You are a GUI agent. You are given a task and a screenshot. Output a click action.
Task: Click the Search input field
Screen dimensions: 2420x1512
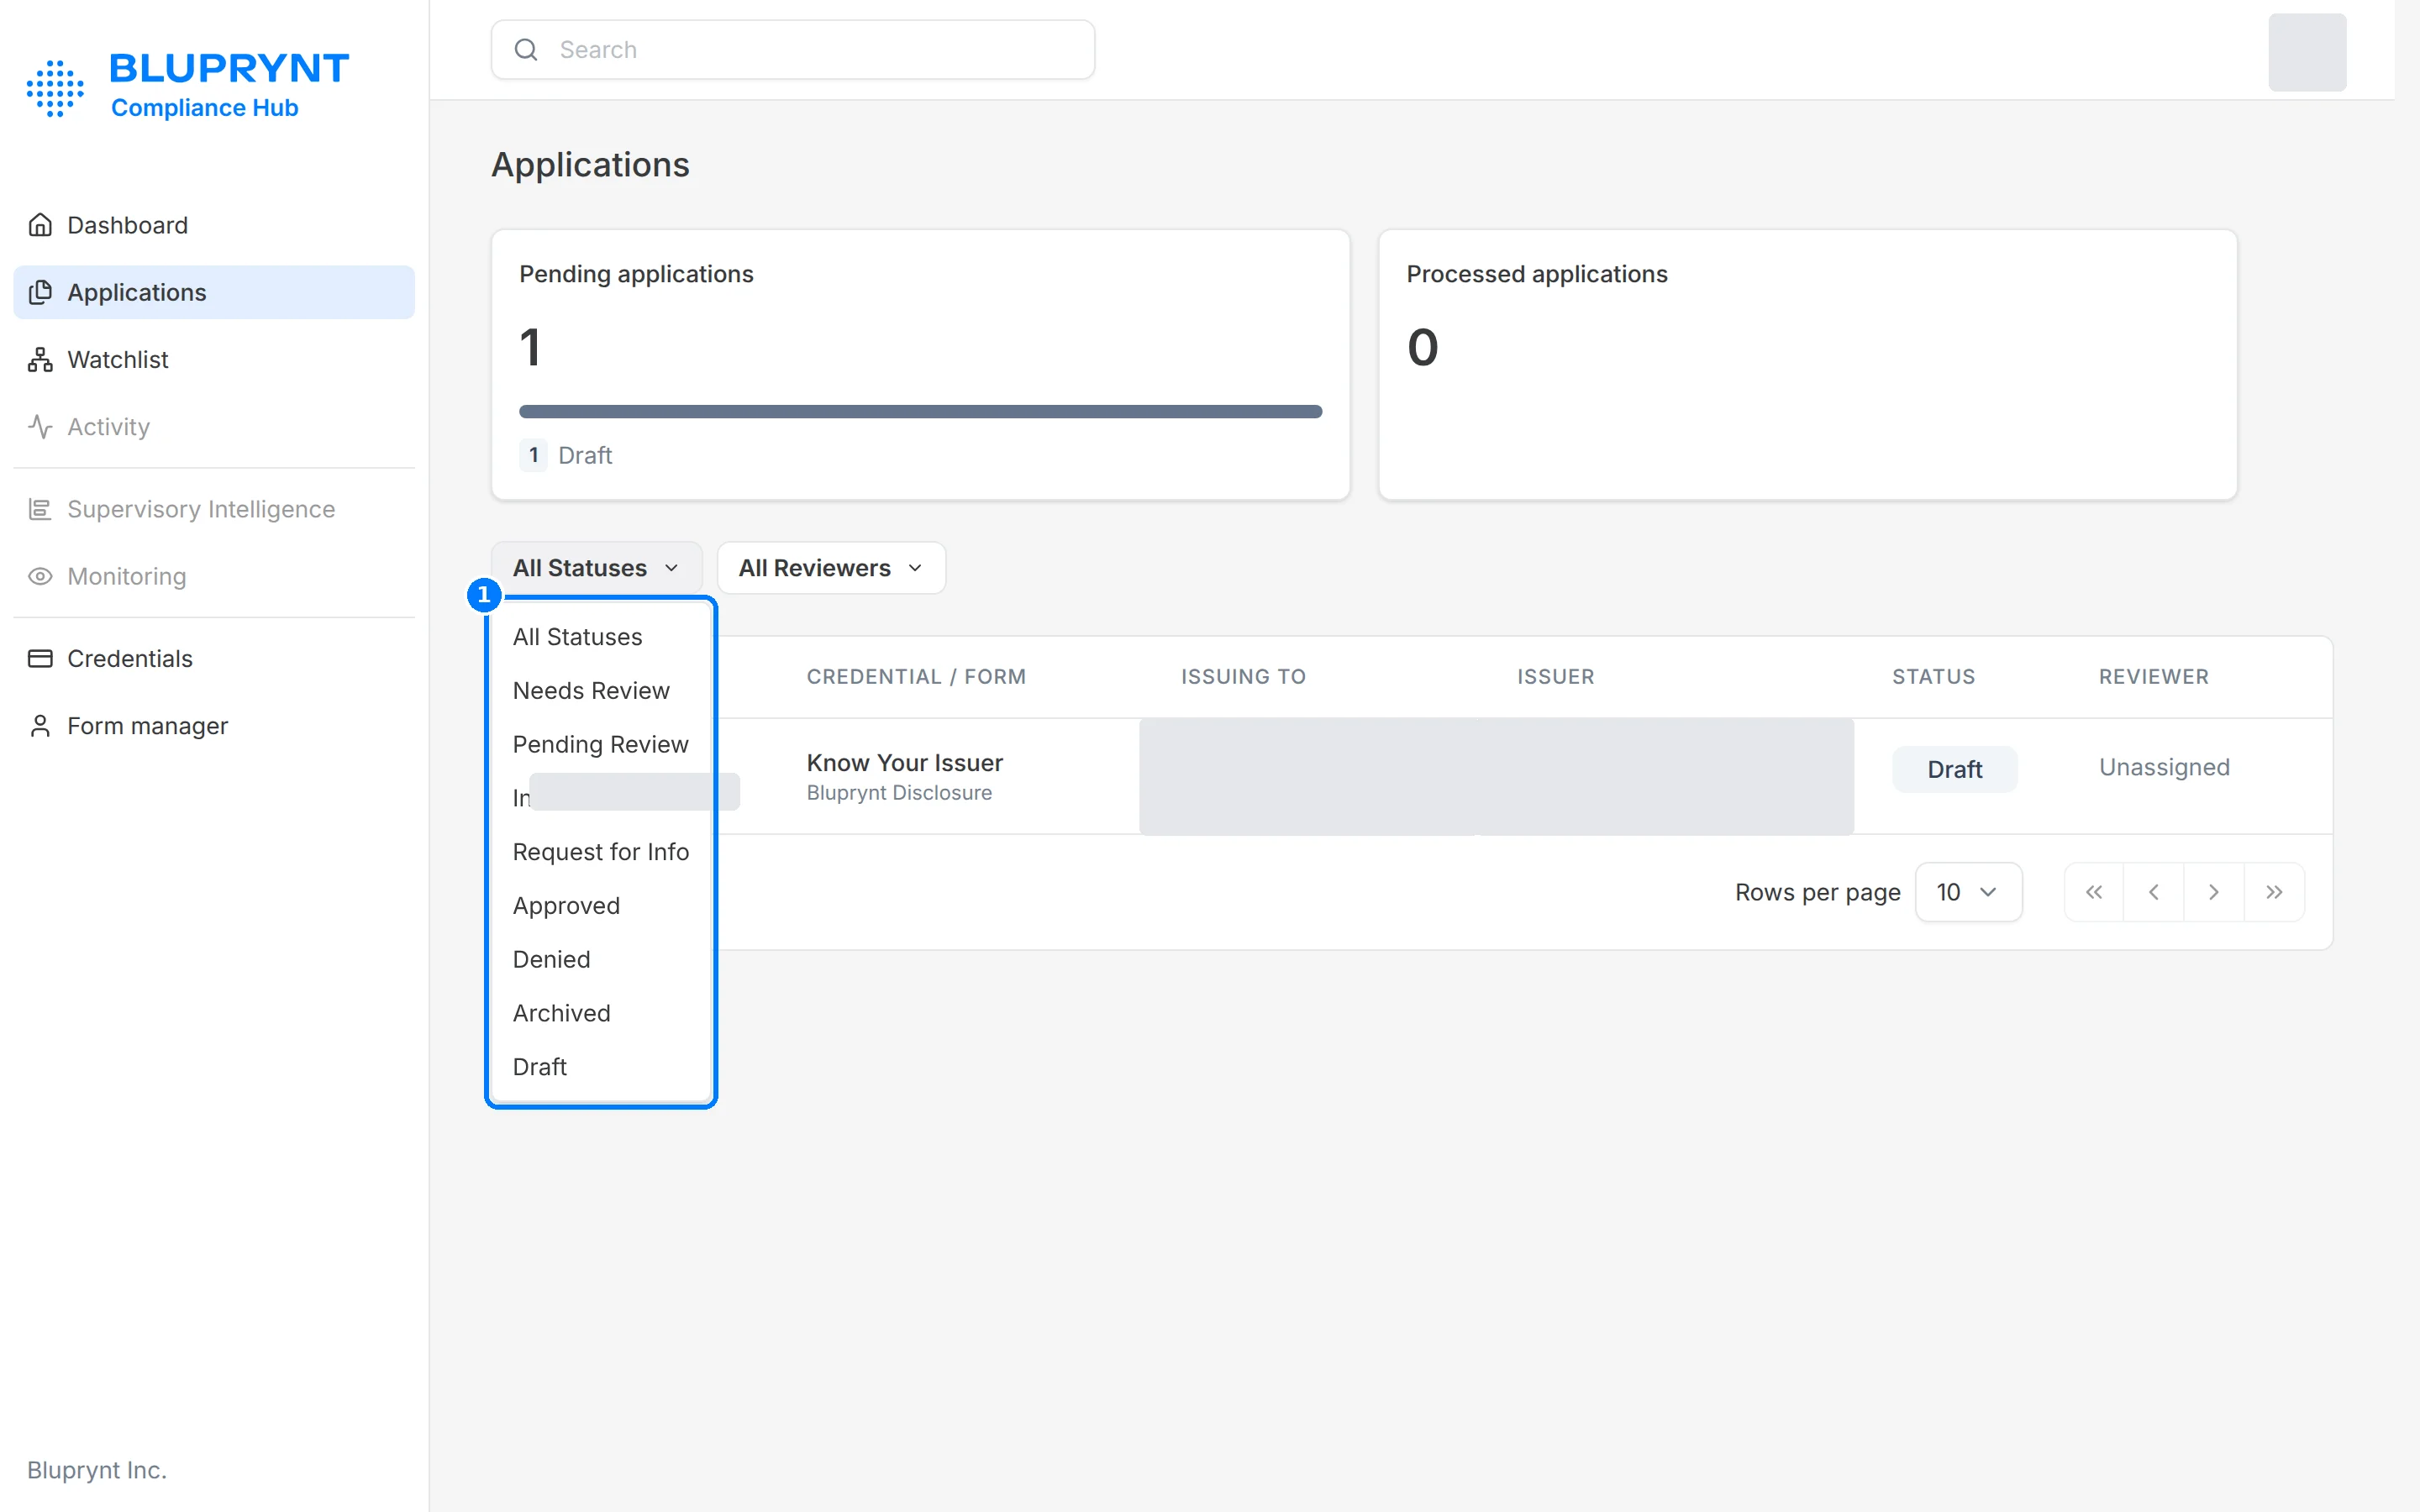coord(793,49)
